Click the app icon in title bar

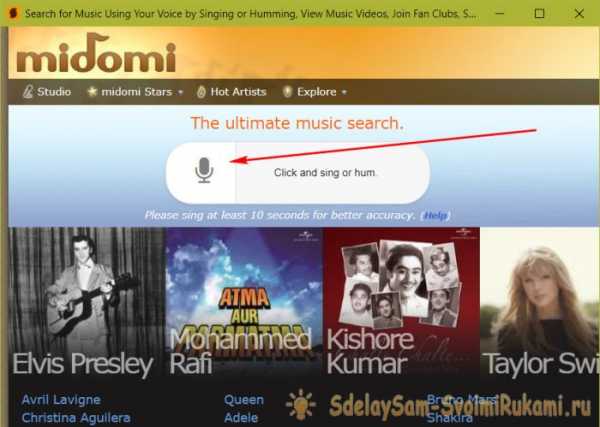[13, 13]
